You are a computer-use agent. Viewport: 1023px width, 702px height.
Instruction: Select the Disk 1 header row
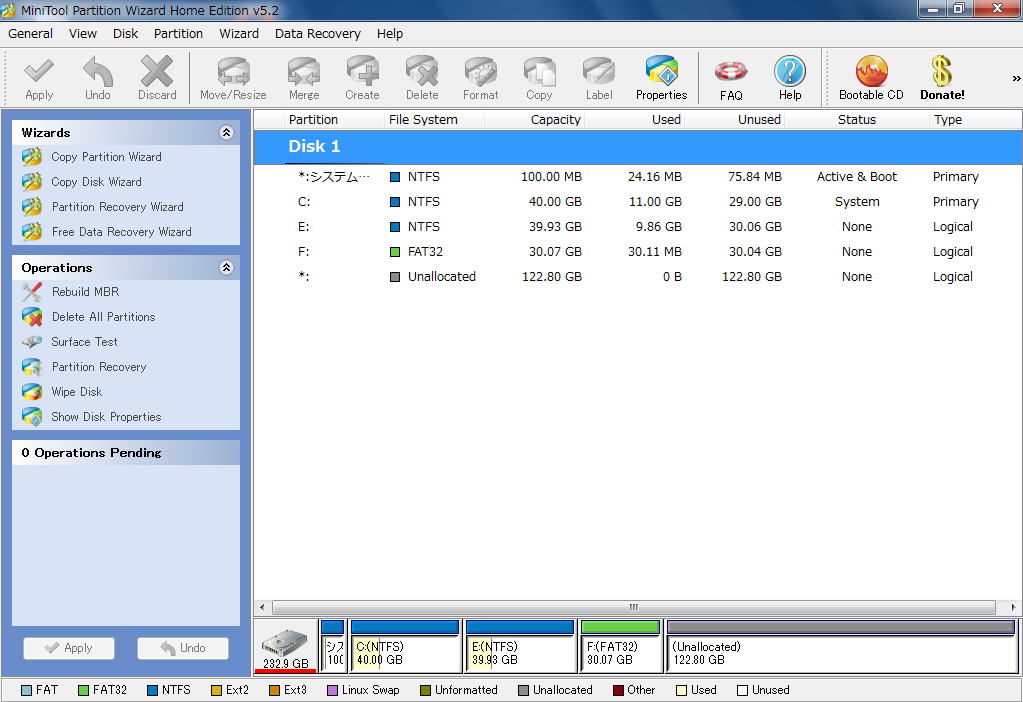tap(637, 146)
